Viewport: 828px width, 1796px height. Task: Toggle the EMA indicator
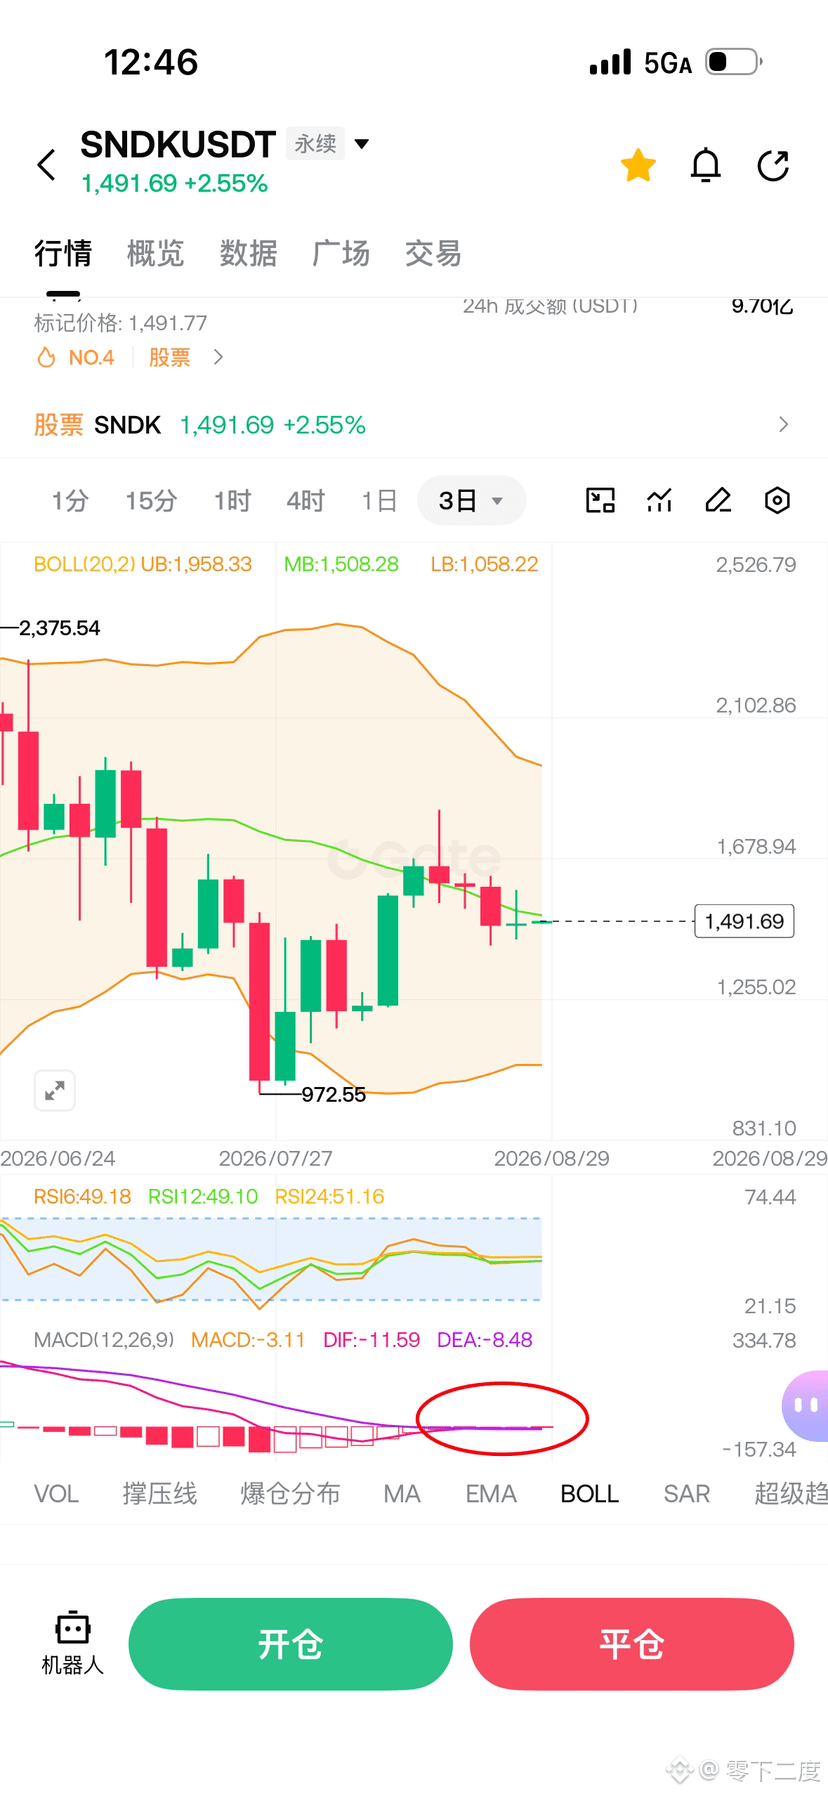pyautogui.click(x=491, y=1494)
